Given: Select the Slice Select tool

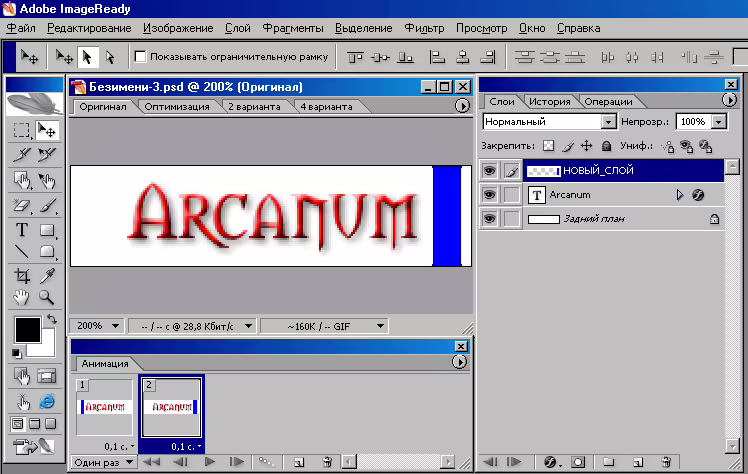Looking at the screenshot, I should tap(47, 155).
